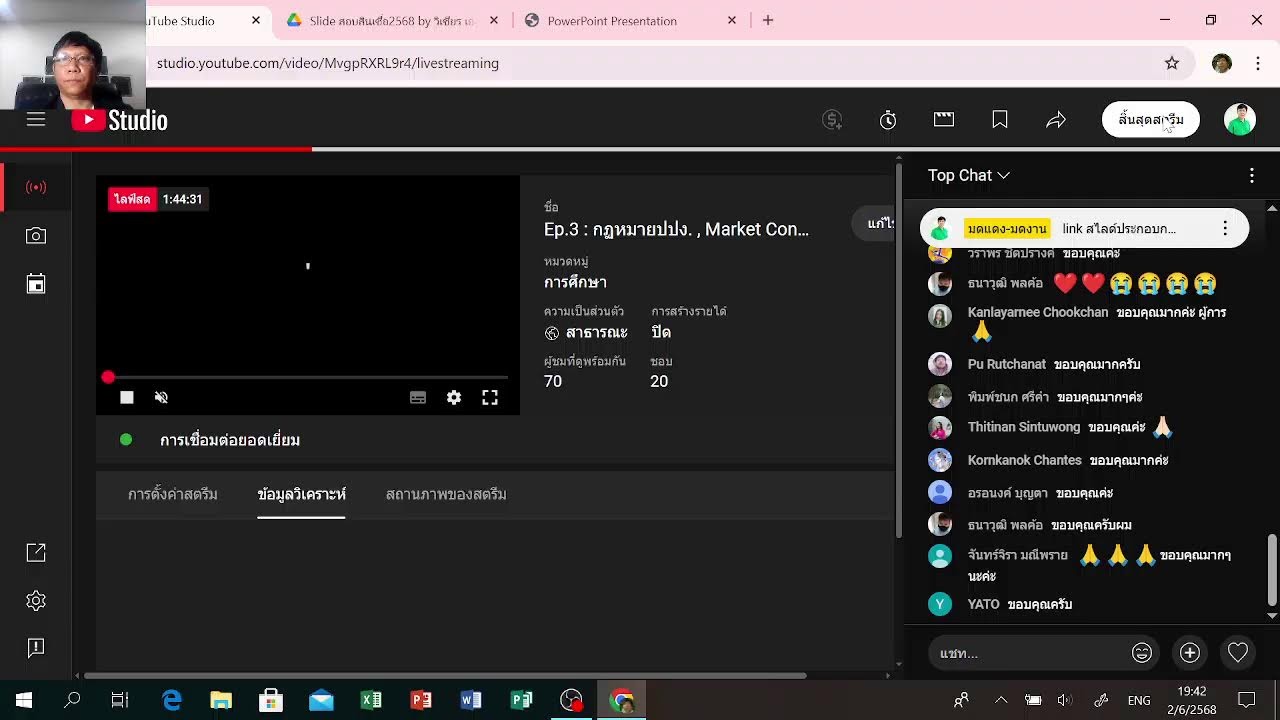Click chat user Kanlayarnee Chookchan
The width and height of the screenshot is (1280, 720).
1037,312
